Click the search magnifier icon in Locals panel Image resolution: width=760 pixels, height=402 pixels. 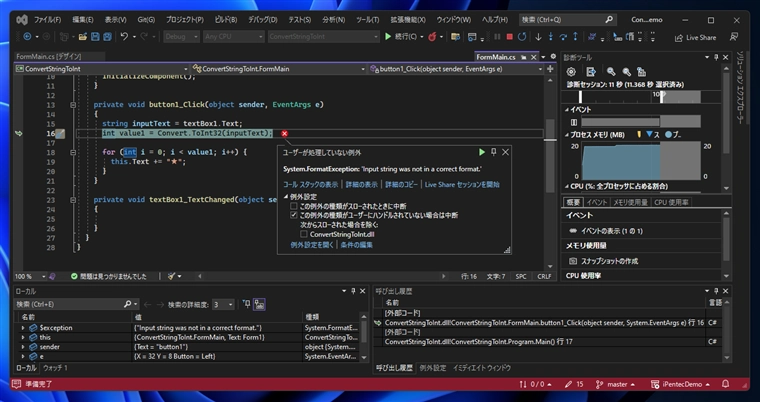click(127, 304)
